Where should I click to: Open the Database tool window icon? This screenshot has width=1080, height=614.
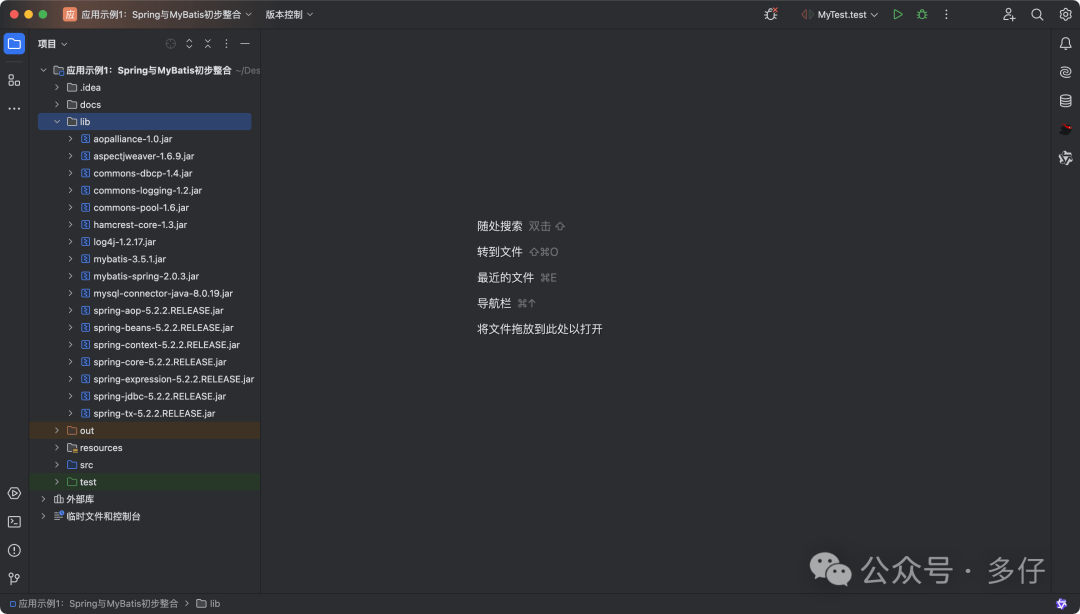click(x=1065, y=101)
